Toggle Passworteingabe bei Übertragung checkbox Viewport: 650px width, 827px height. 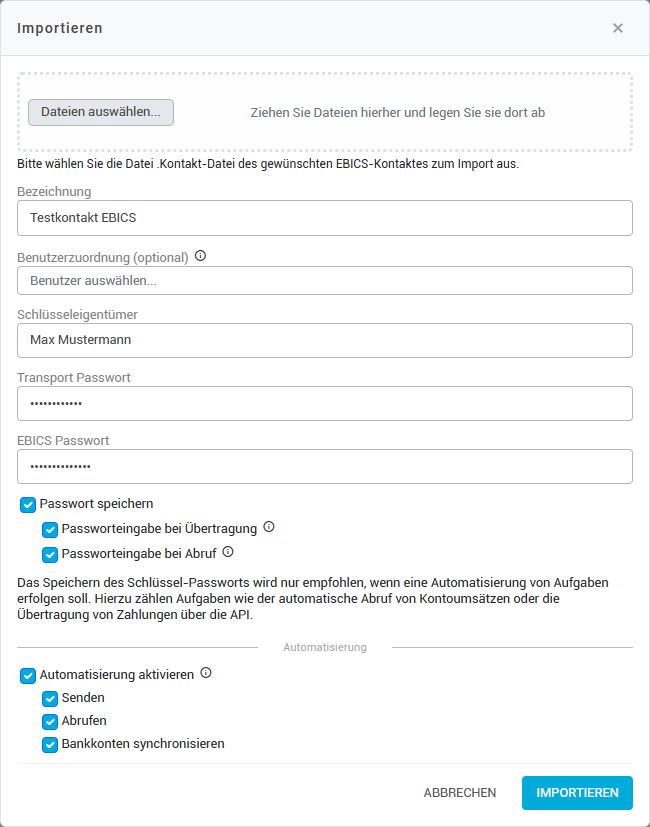tap(50, 530)
